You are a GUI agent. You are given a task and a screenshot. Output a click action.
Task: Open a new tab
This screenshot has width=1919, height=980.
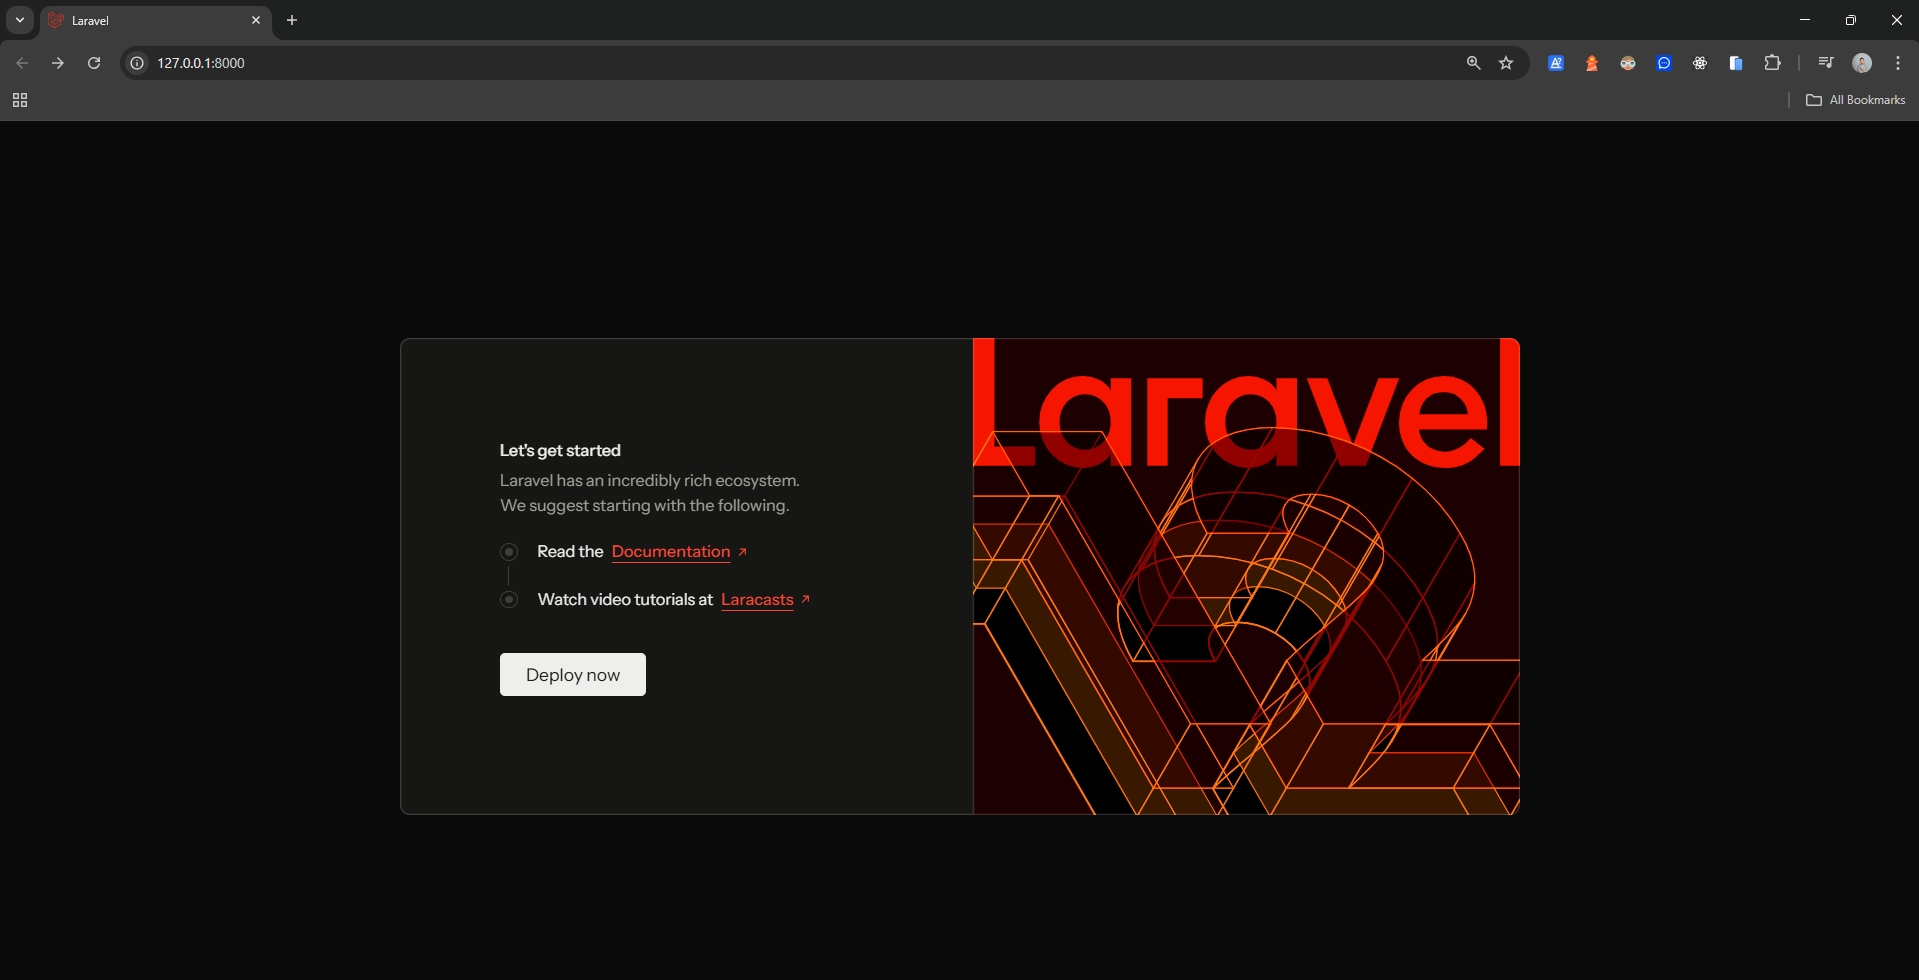(x=292, y=20)
